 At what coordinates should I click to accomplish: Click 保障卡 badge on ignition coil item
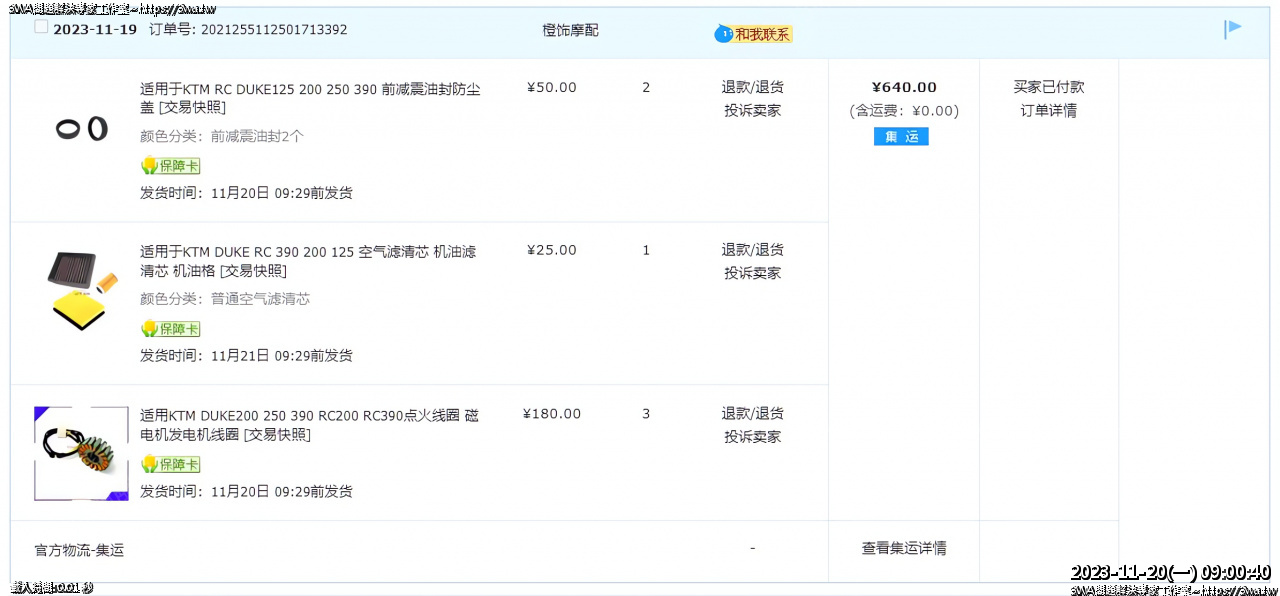pos(169,464)
